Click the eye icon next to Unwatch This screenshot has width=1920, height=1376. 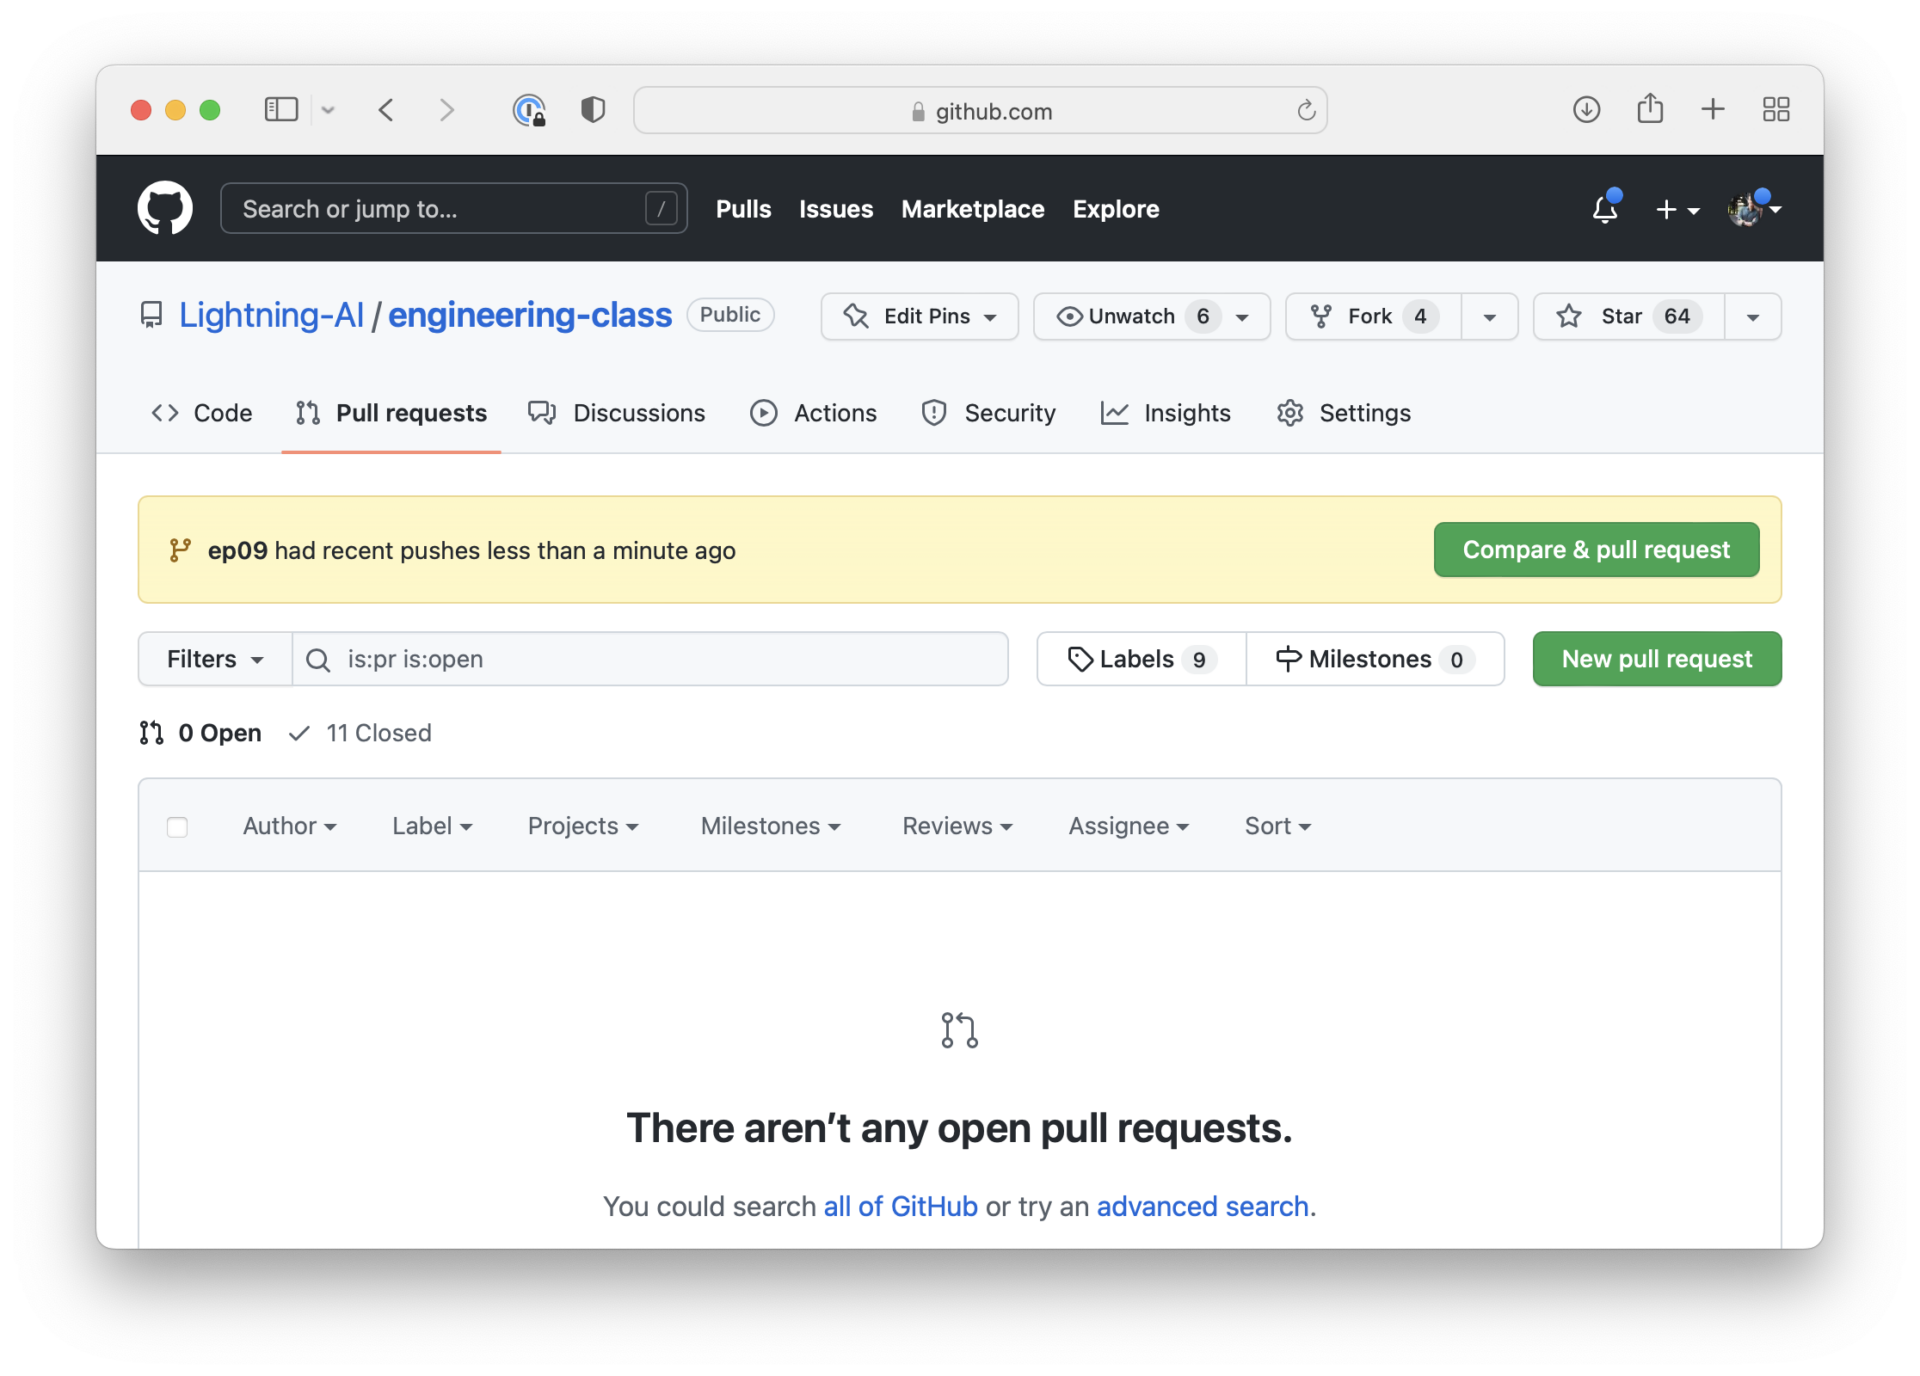point(1067,316)
